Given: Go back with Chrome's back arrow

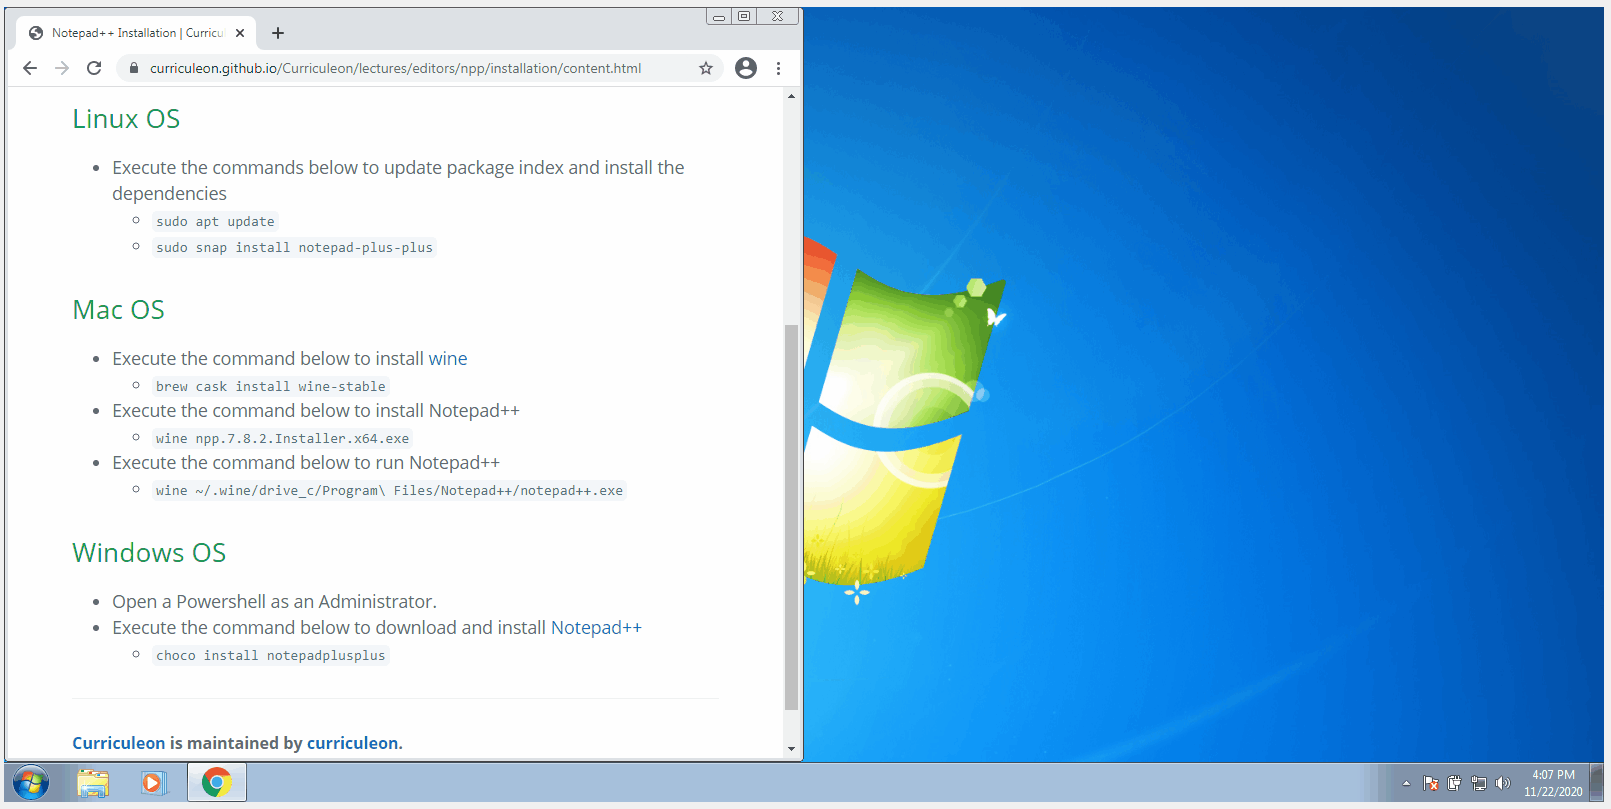Looking at the screenshot, I should click(x=30, y=68).
